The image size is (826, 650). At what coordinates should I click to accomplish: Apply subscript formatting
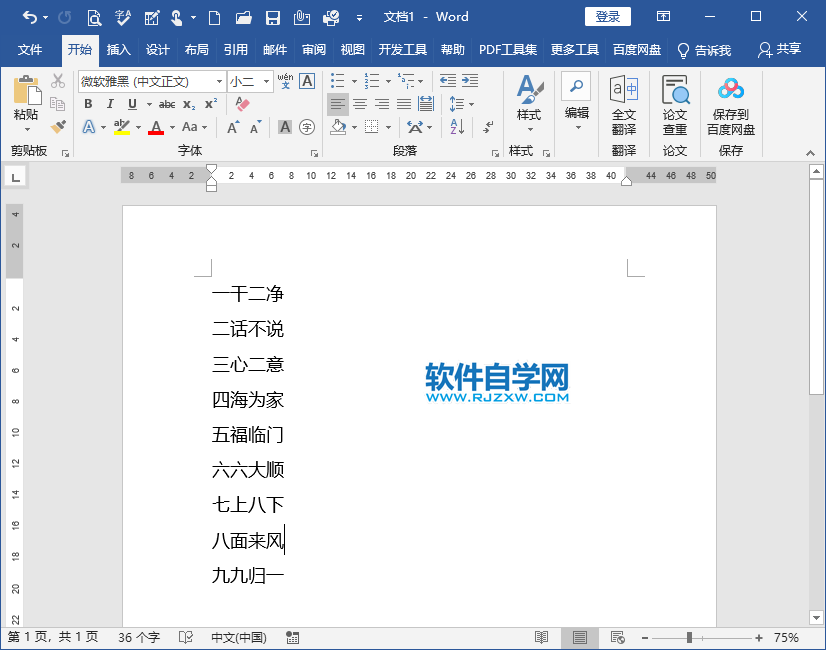point(187,104)
